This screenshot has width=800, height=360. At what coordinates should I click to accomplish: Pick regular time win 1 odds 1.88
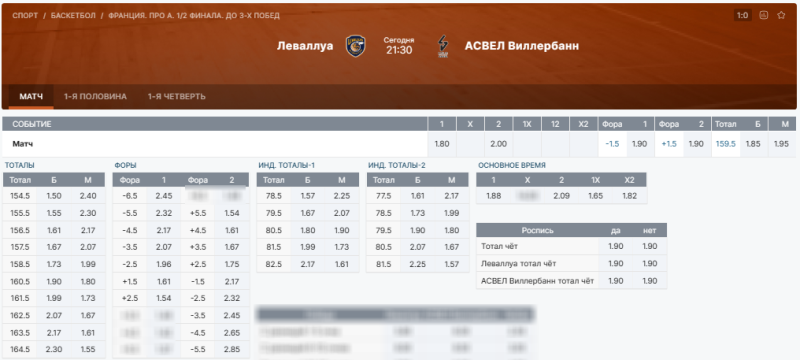tap(493, 196)
